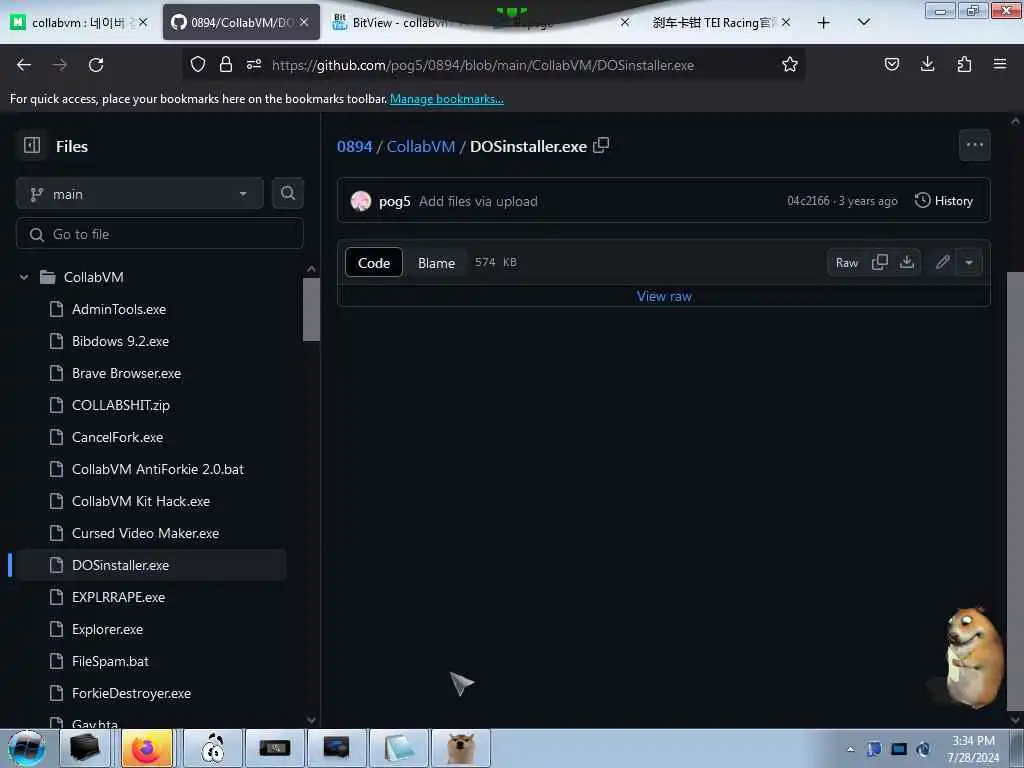
Task: Click the View raw link
Action: (x=664, y=296)
